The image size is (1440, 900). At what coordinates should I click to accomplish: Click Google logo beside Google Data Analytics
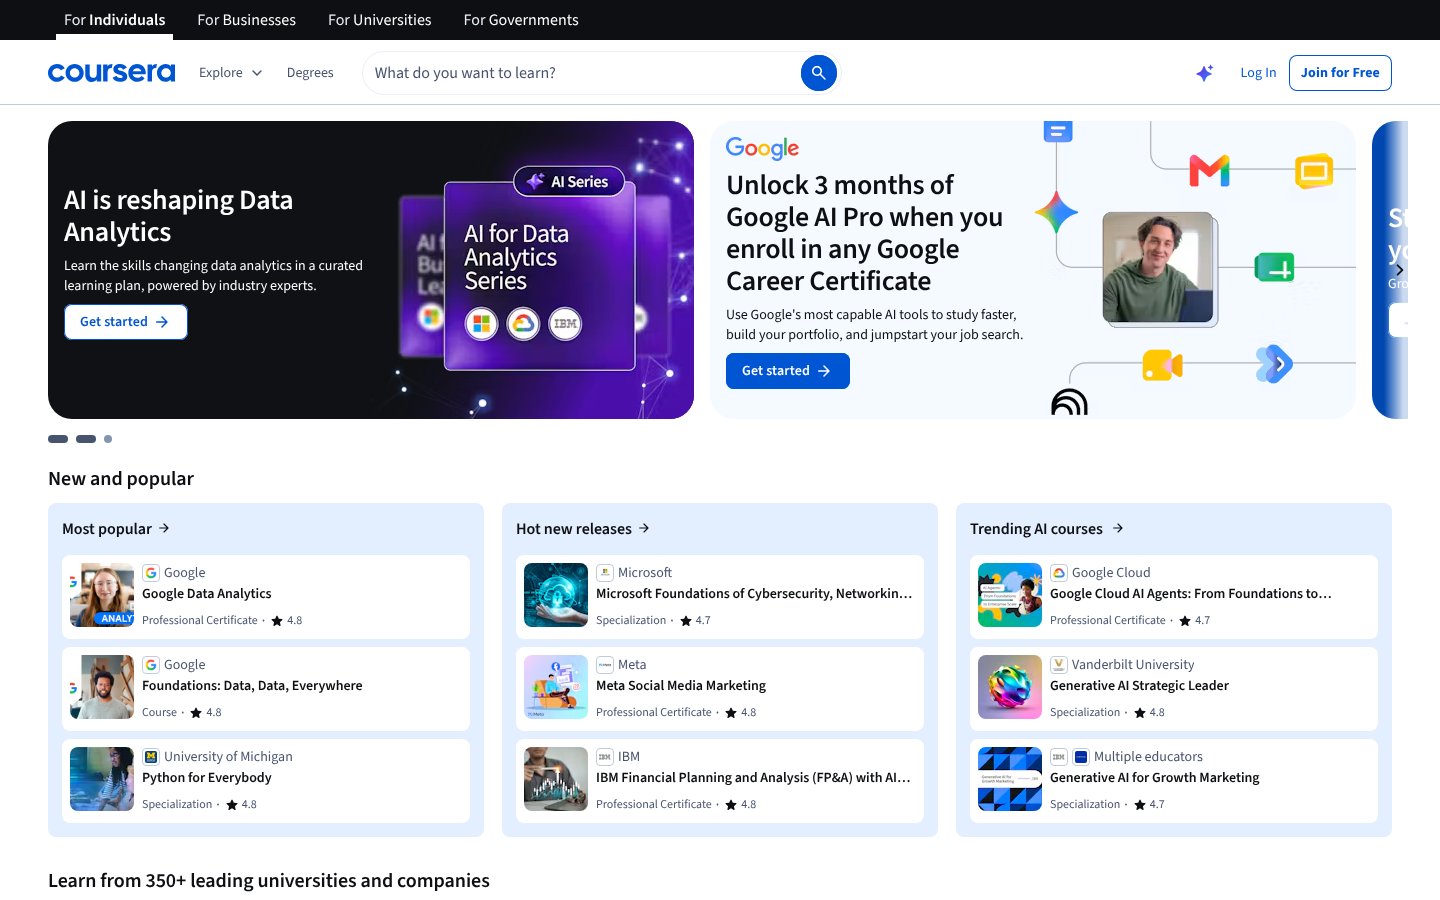(x=151, y=573)
